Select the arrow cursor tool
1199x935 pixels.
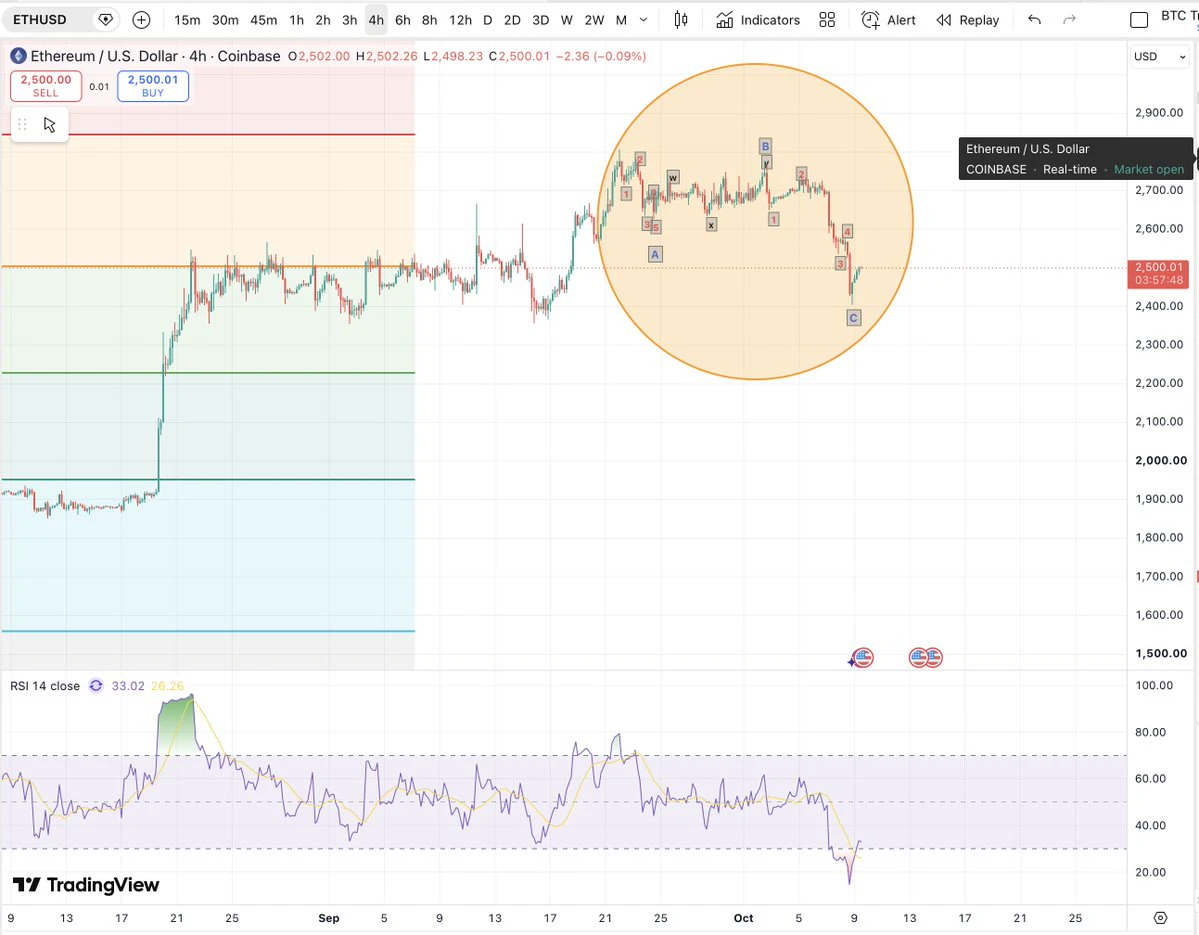[x=50, y=125]
